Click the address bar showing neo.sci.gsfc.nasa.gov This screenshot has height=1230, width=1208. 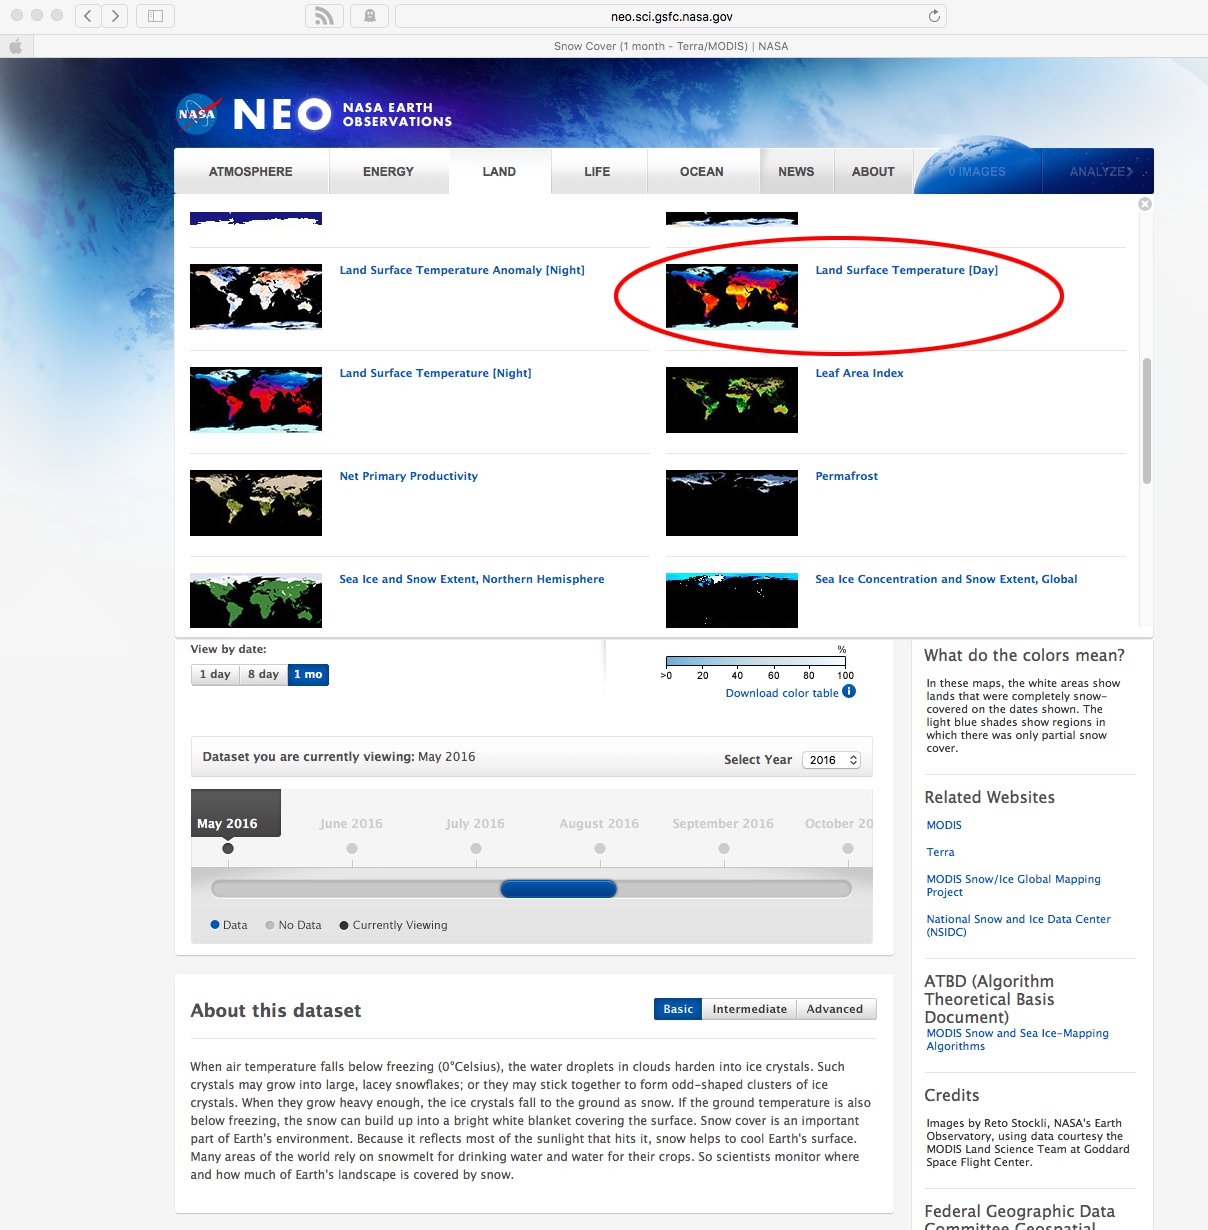tap(671, 16)
